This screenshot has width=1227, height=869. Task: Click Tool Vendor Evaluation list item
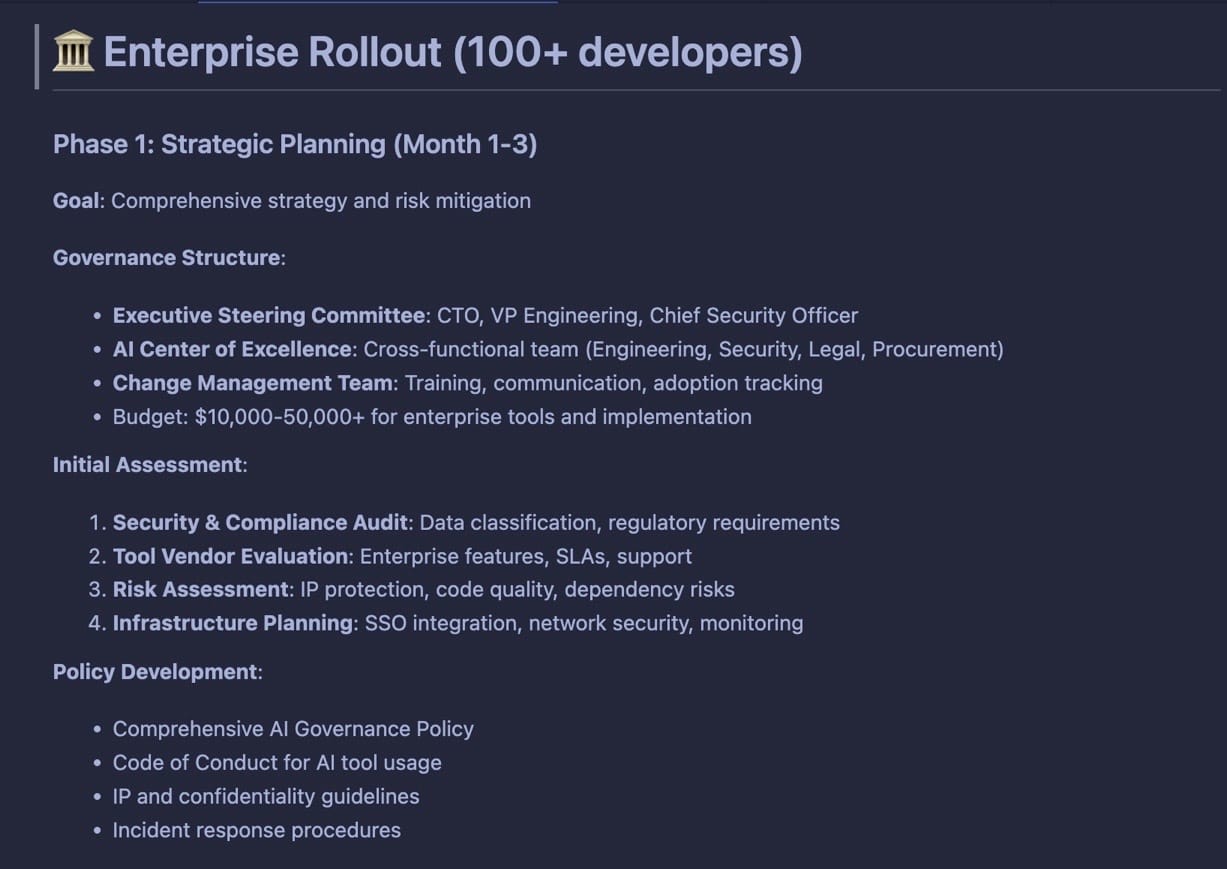pyautogui.click(x=402, y=556)
